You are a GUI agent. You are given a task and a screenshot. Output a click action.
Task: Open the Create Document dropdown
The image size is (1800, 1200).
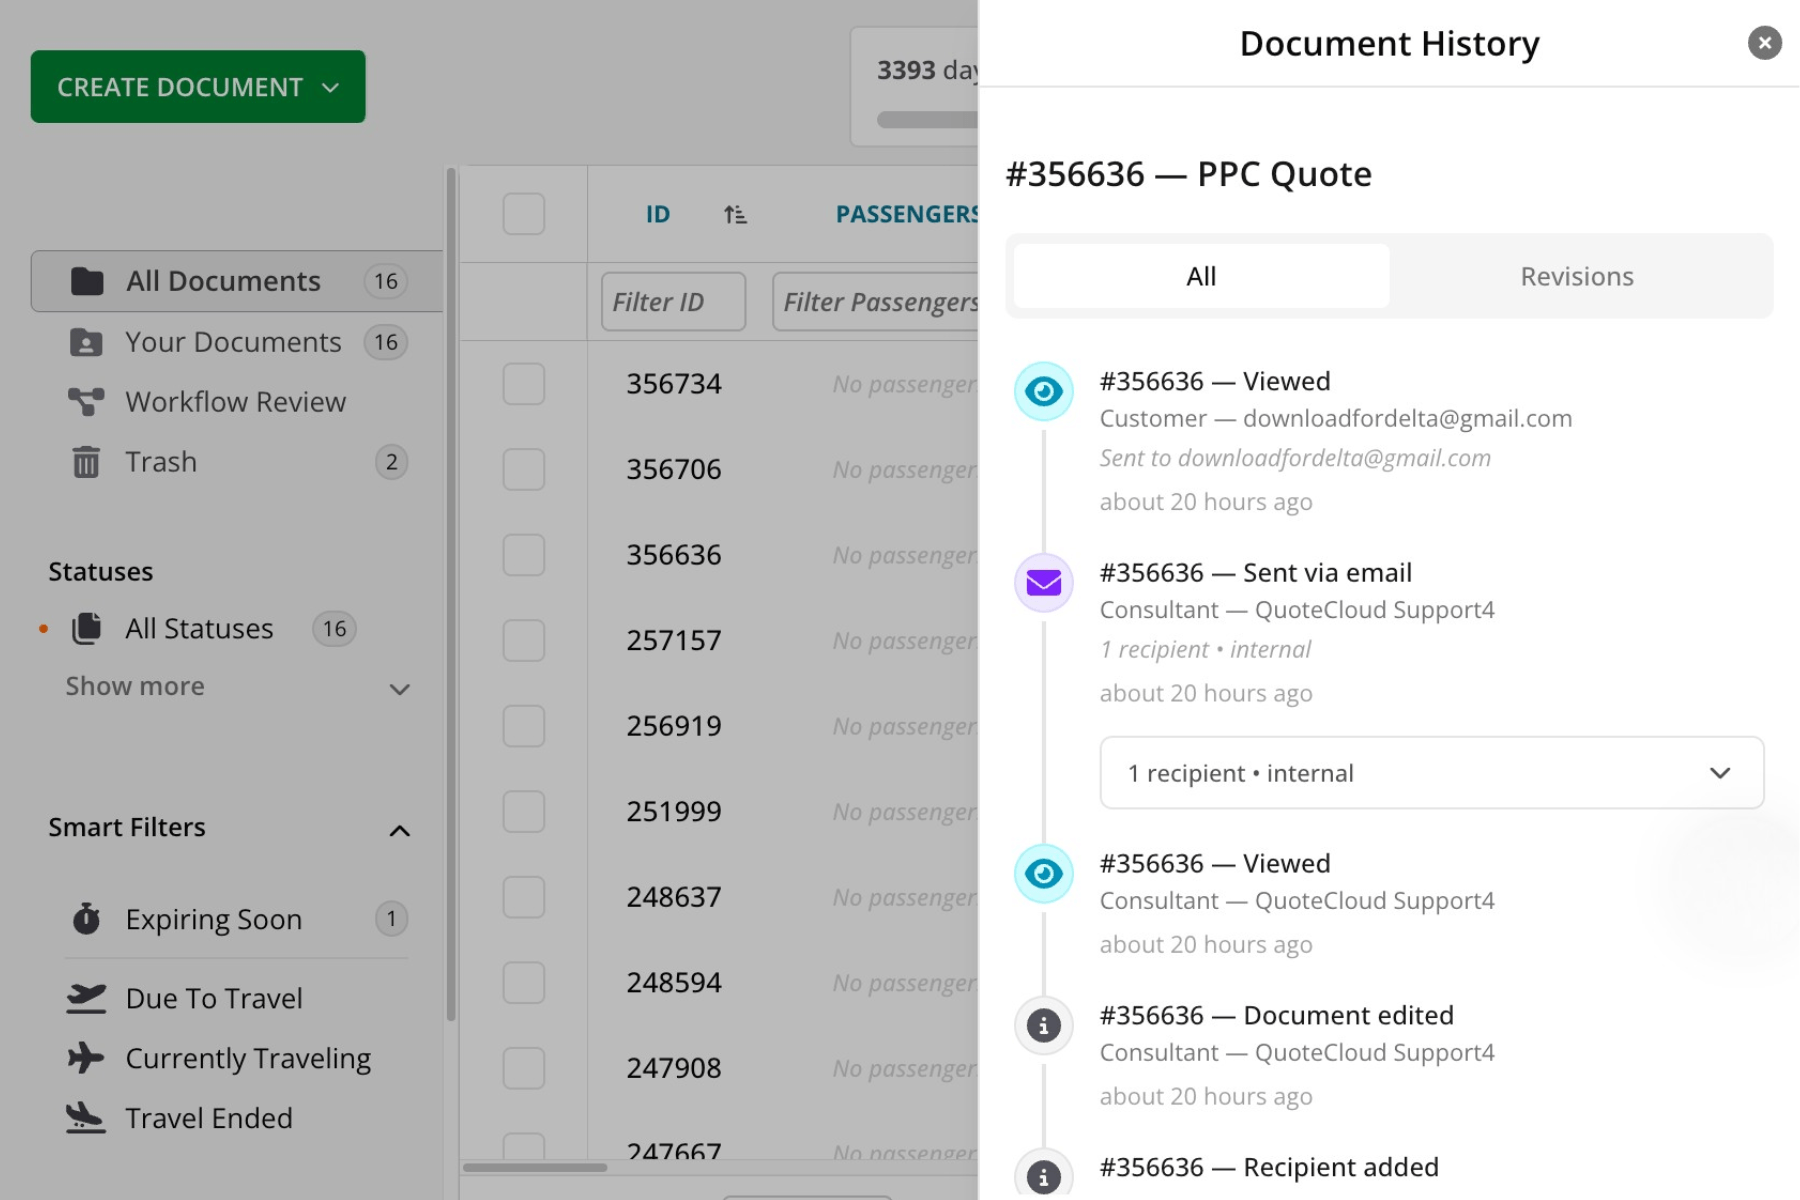coord(198,87)
